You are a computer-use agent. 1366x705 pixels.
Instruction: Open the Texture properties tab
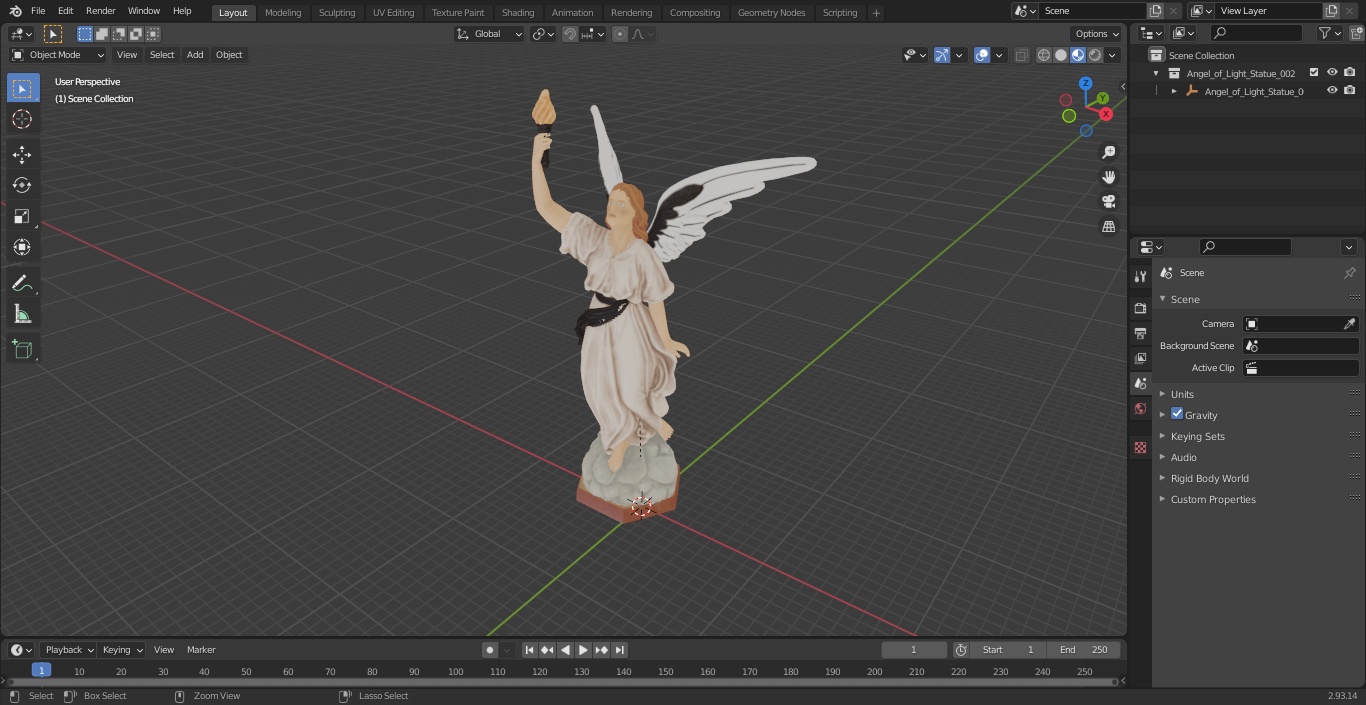[1140, 447]
